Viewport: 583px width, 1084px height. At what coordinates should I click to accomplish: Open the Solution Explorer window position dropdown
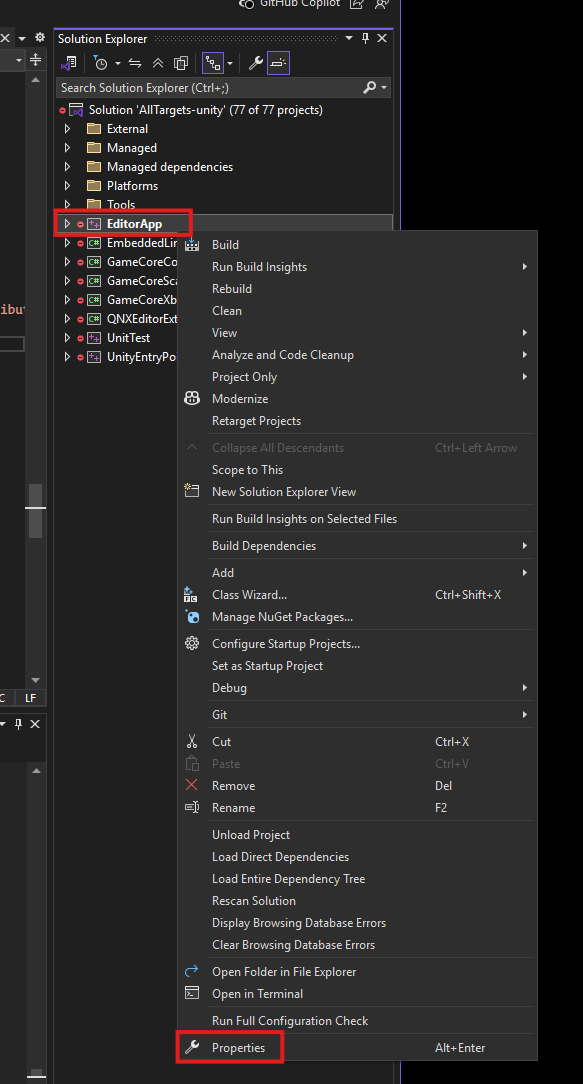349,38
